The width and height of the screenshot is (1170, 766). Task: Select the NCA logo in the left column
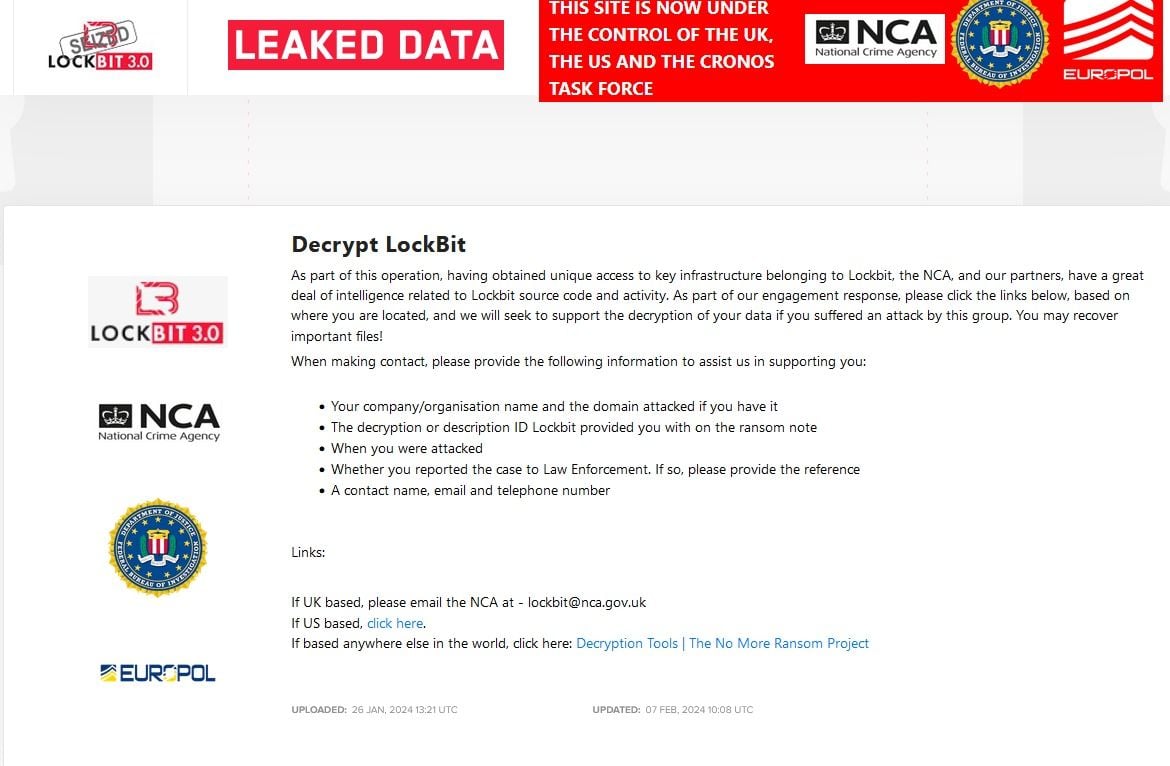click(159, 421)
